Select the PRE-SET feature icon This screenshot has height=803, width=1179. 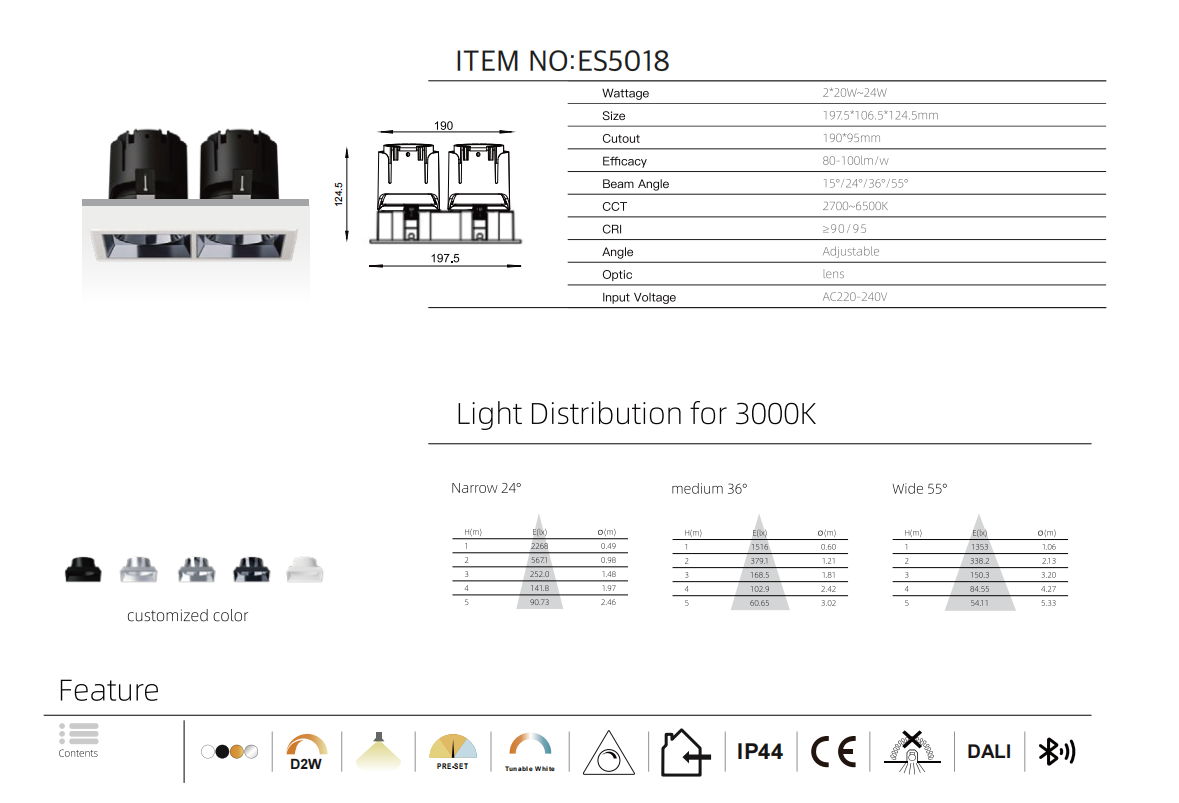453,752
